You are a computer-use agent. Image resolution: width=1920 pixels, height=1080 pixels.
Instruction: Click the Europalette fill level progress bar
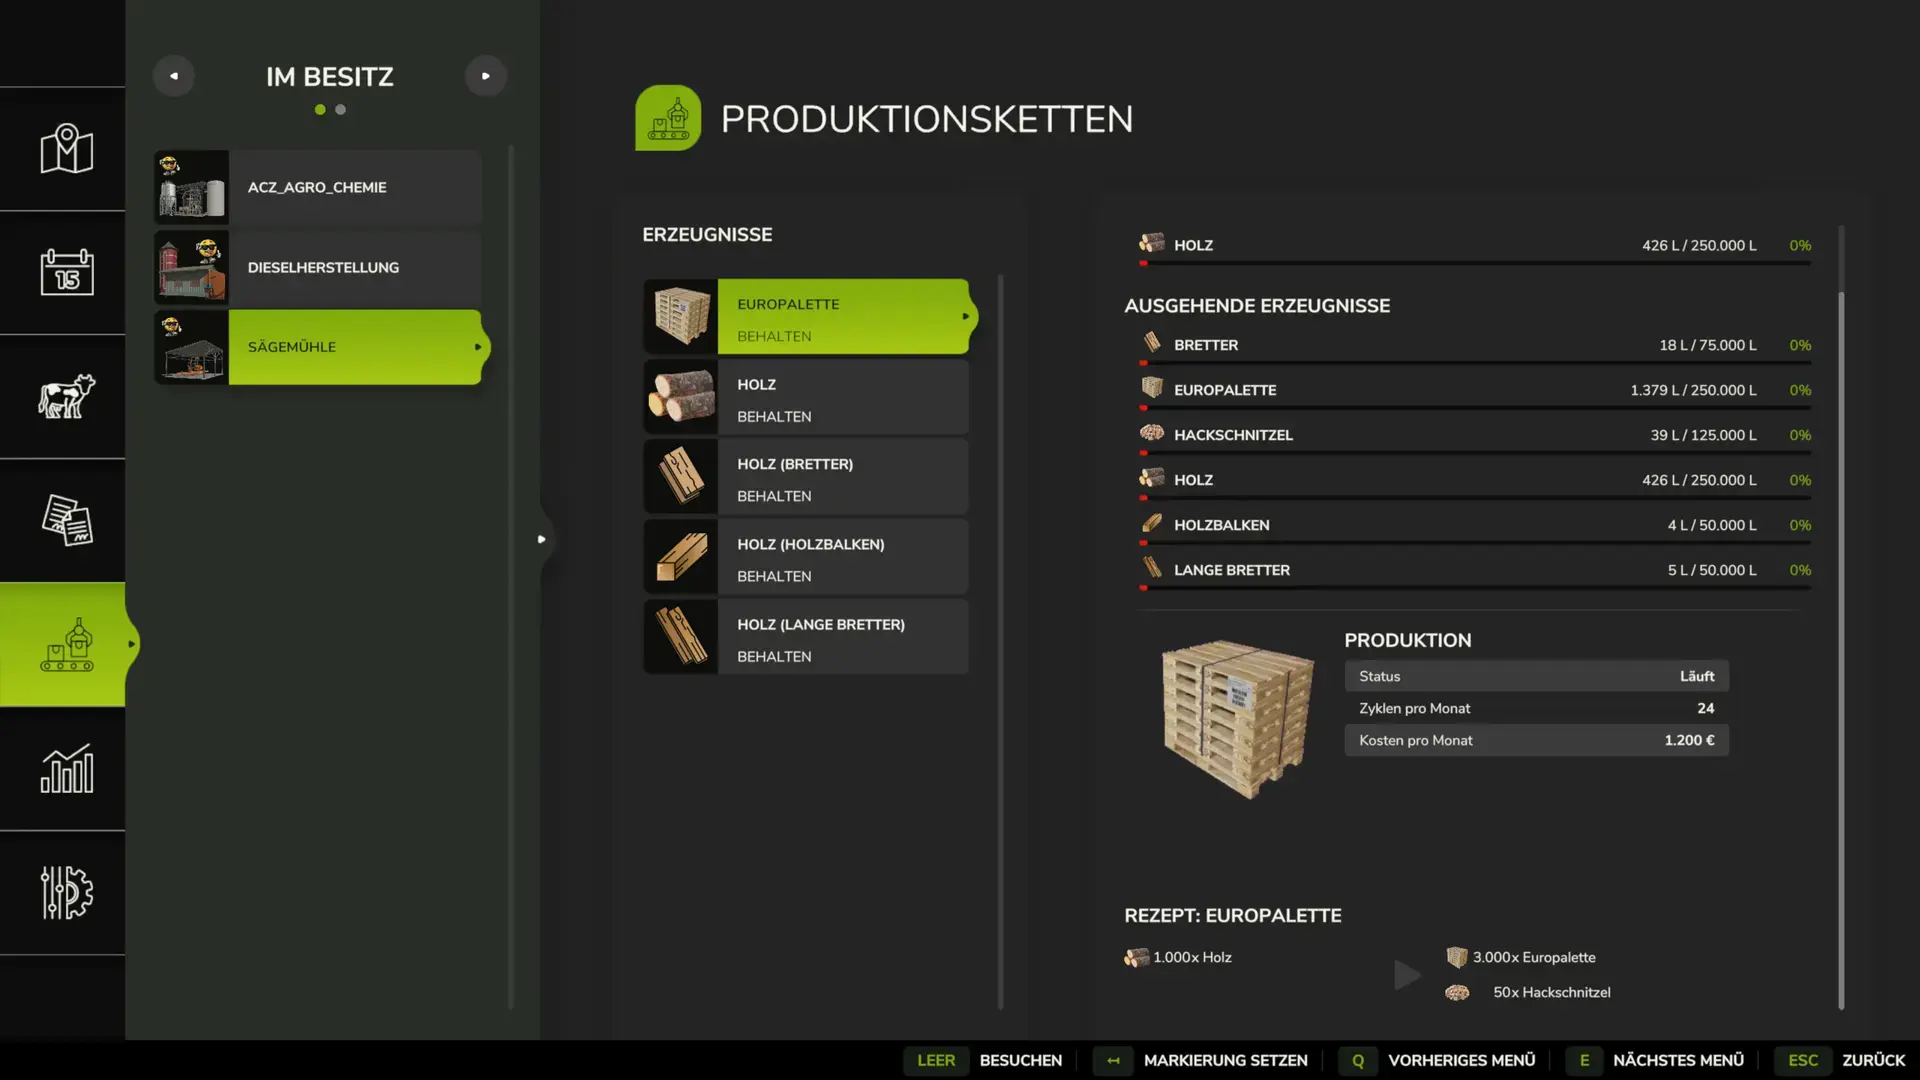click(x=1475, y=408)
